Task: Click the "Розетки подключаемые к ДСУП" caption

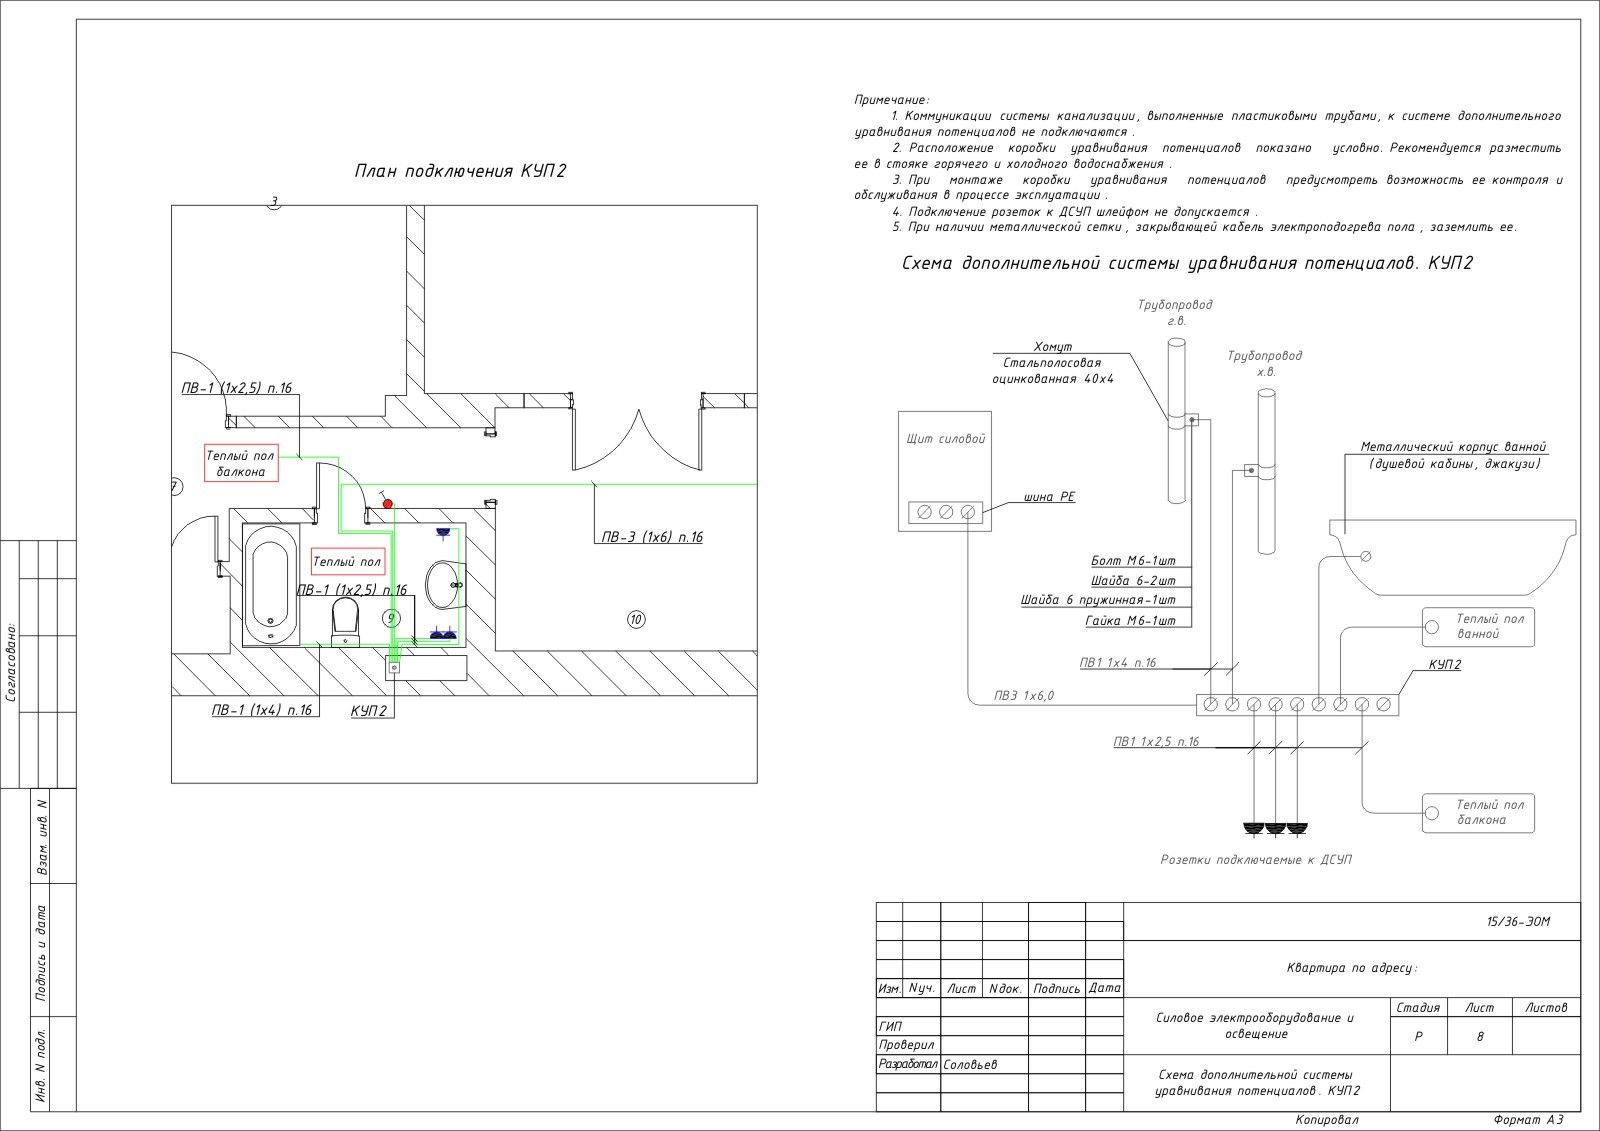Action: [1256, 860]
